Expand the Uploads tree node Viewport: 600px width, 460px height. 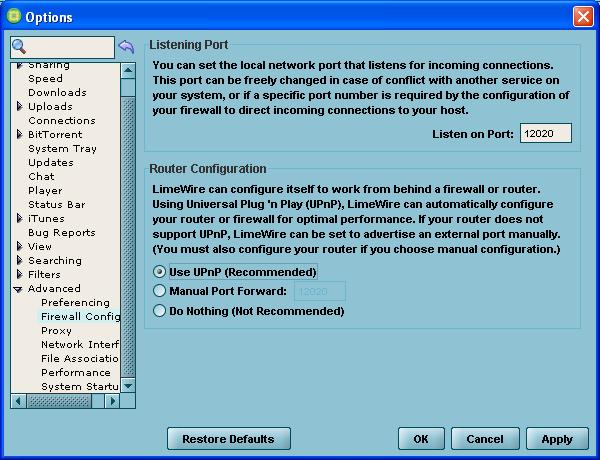(x=19, y=106)
